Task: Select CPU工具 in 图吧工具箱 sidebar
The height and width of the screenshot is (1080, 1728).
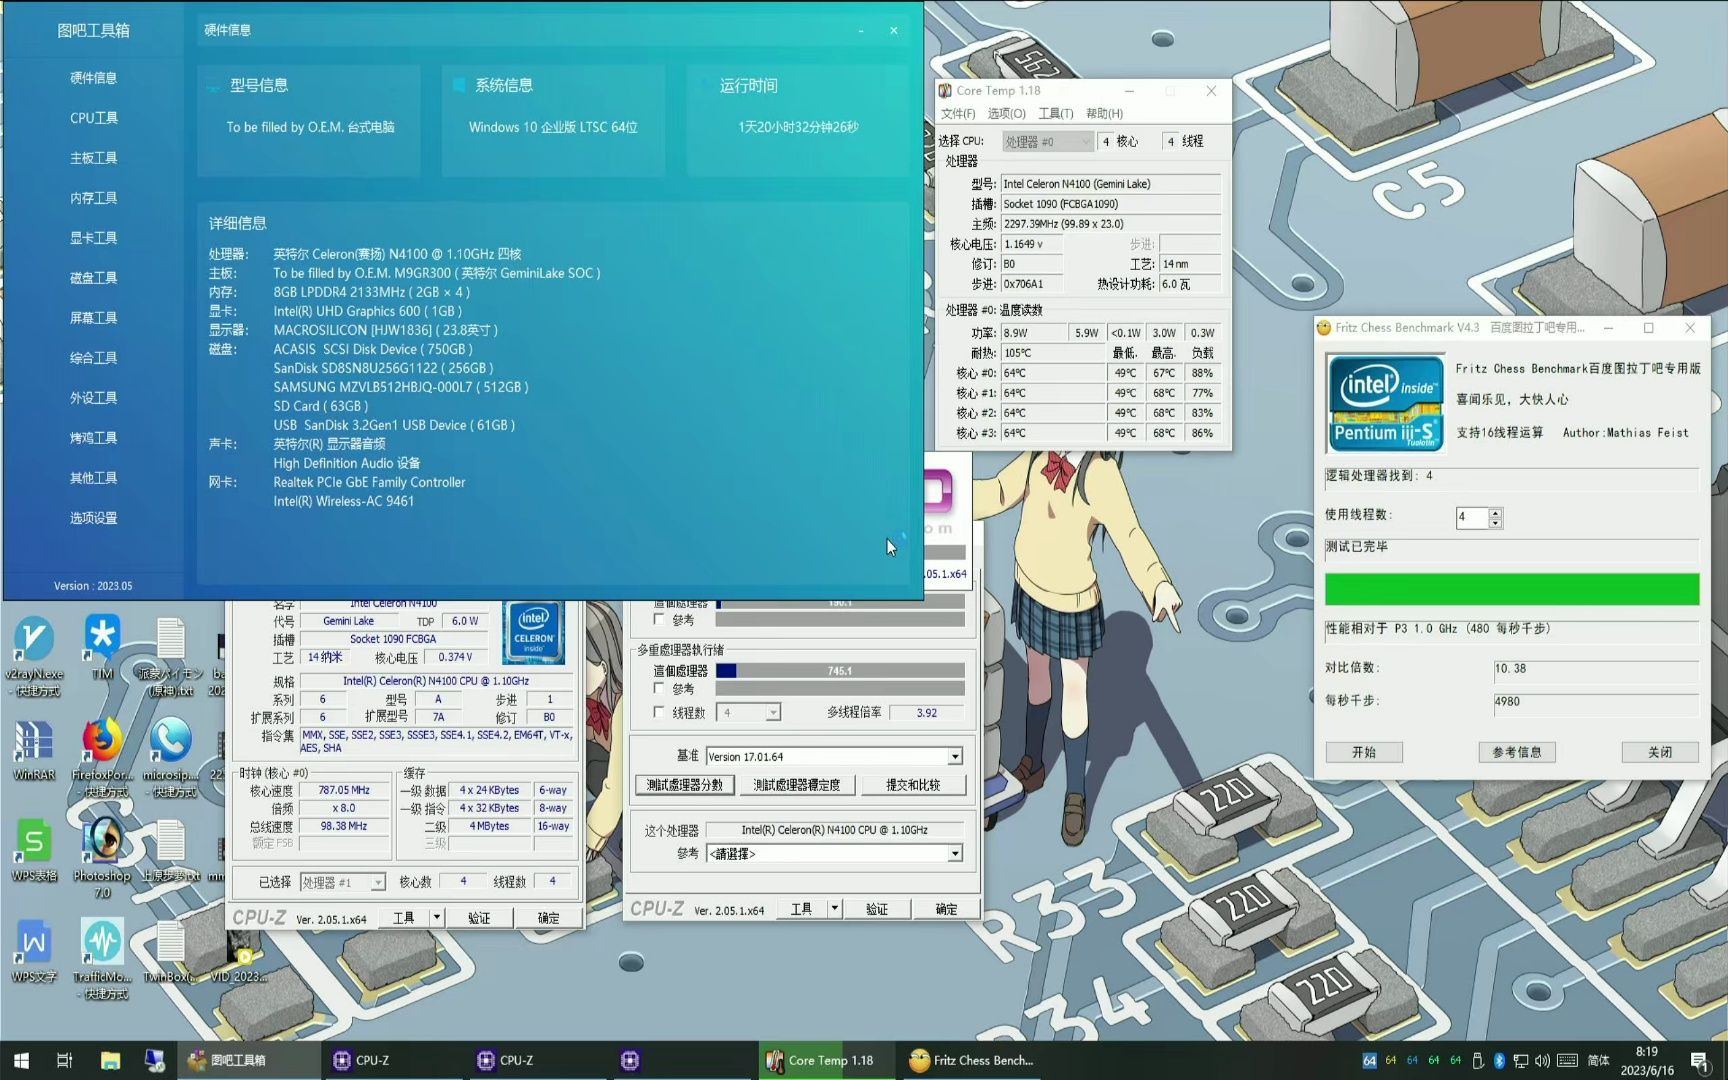Action: 94,118
